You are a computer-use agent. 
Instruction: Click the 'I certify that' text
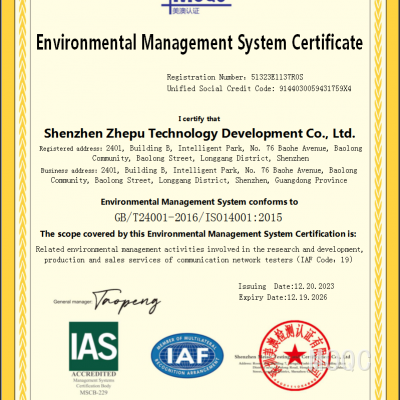199,119
